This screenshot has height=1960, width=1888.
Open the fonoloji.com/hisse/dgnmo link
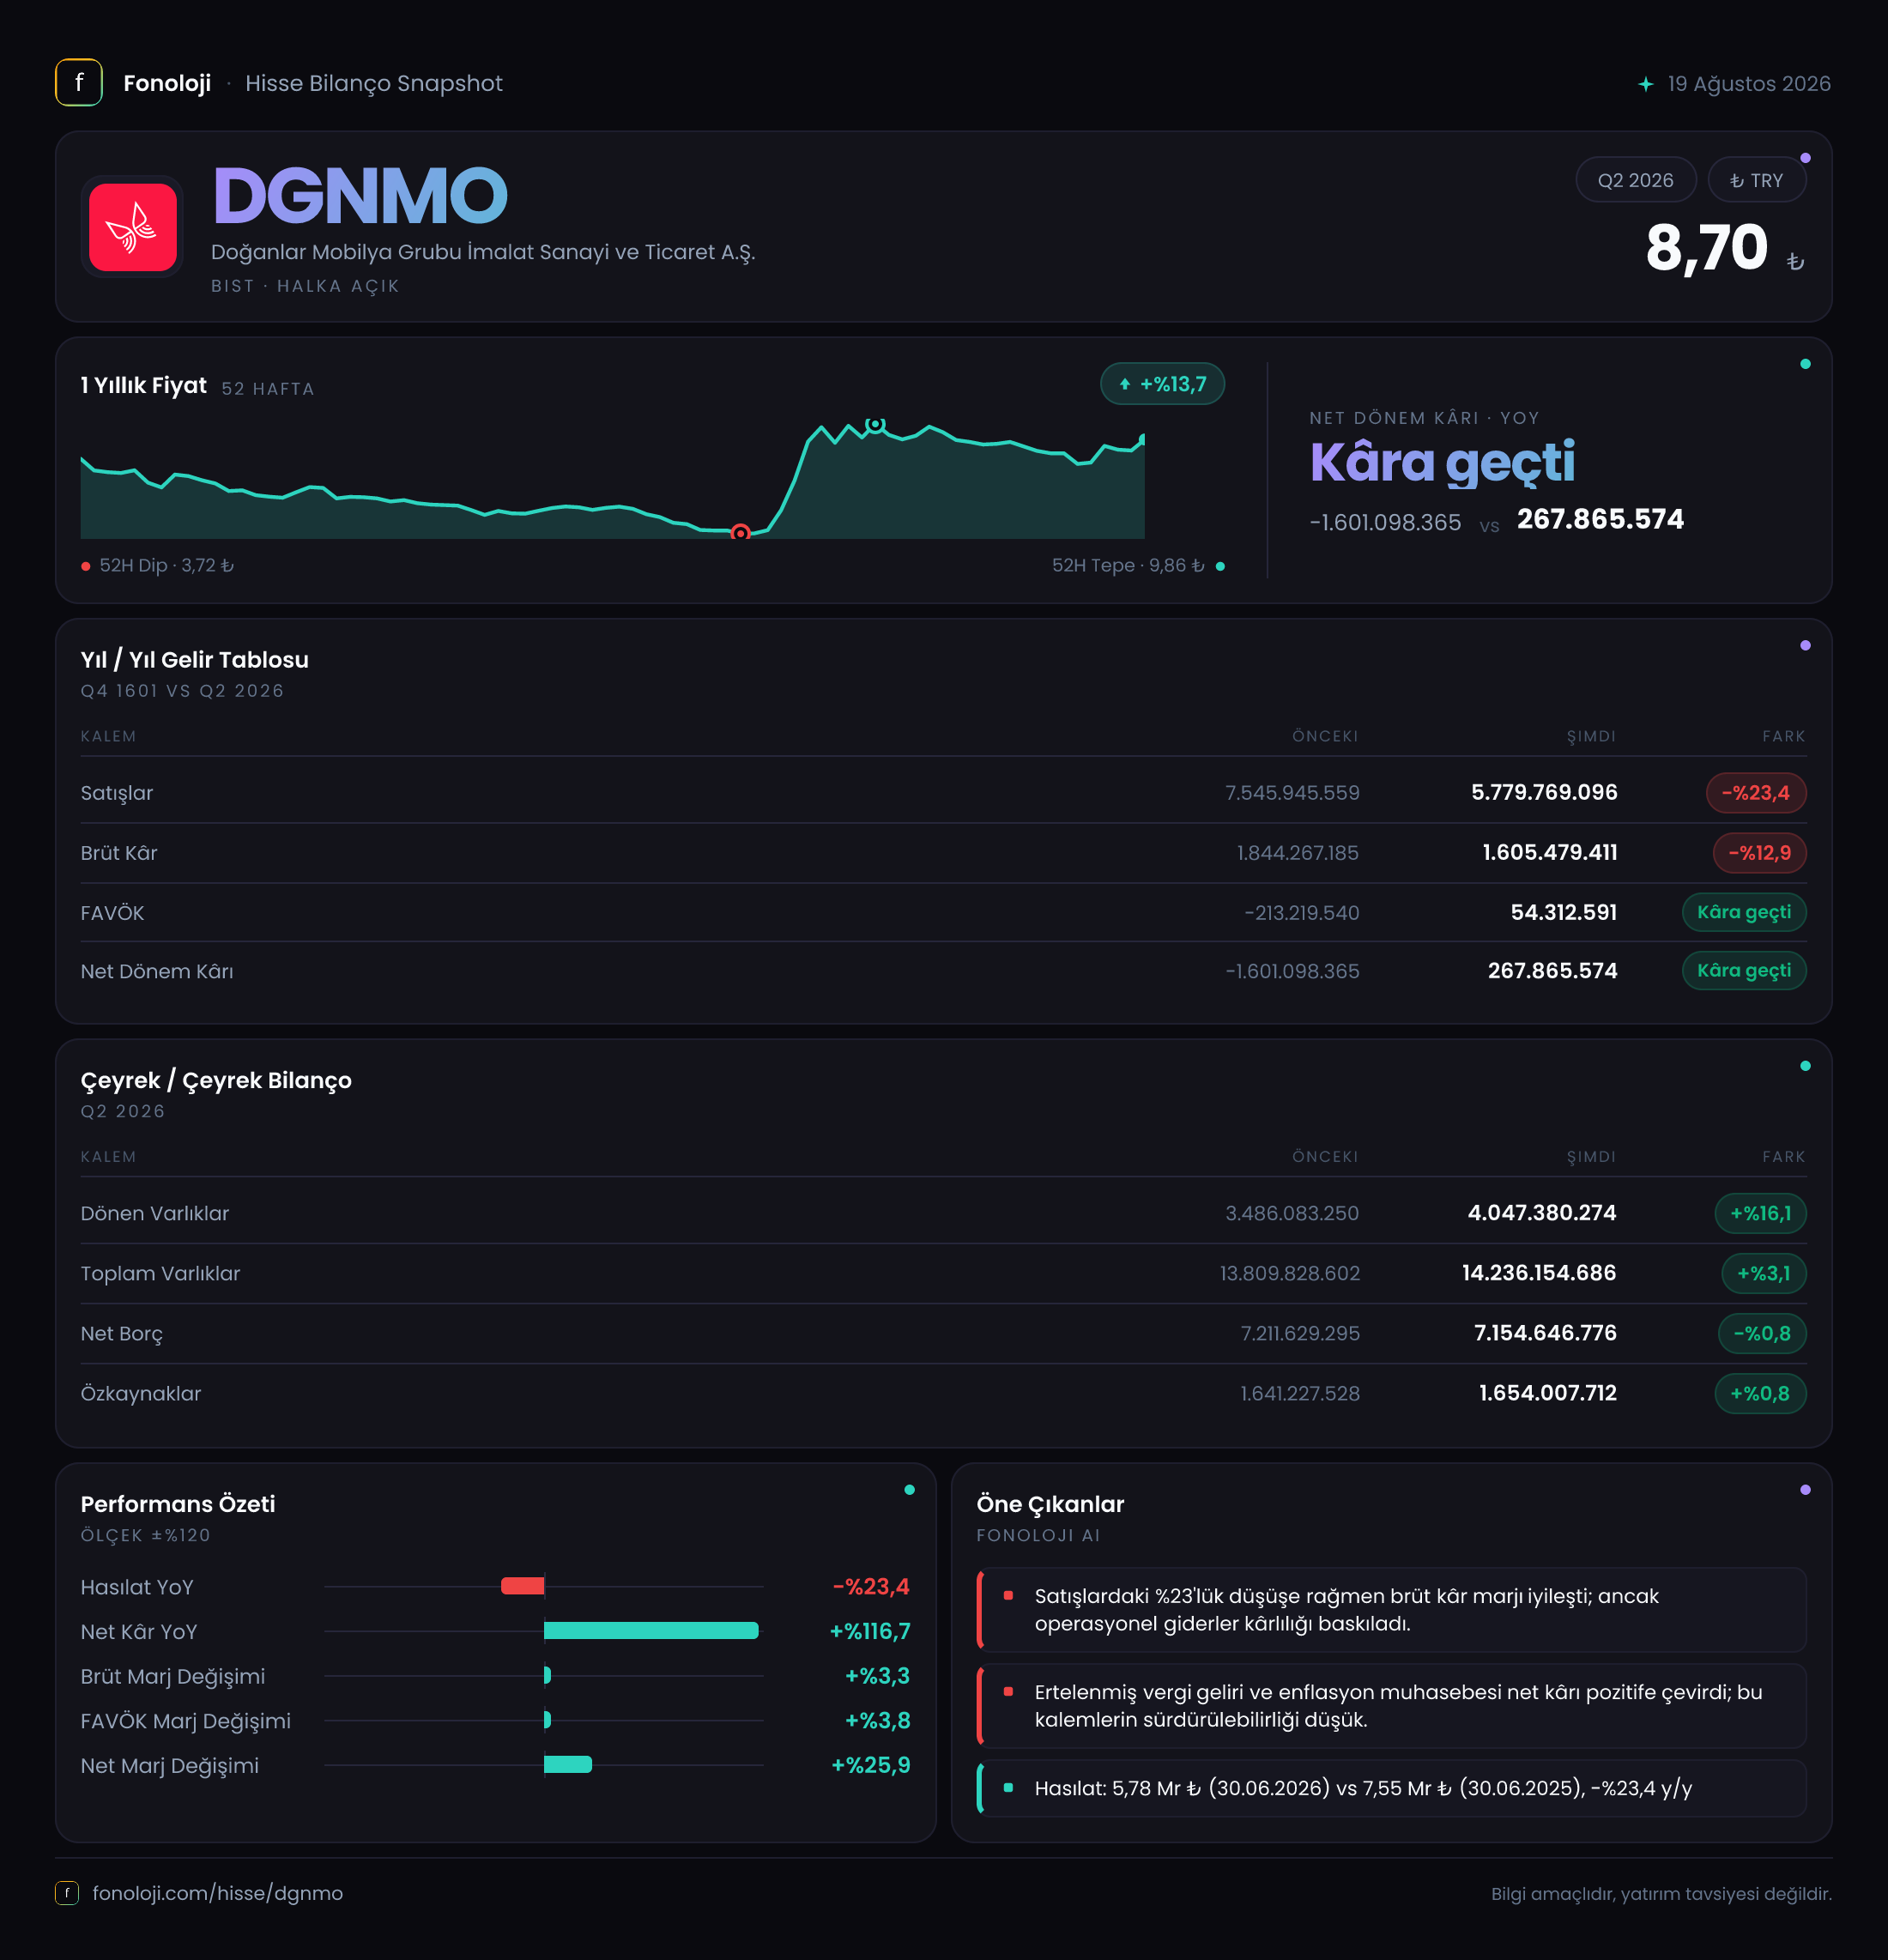[217, 1893]
